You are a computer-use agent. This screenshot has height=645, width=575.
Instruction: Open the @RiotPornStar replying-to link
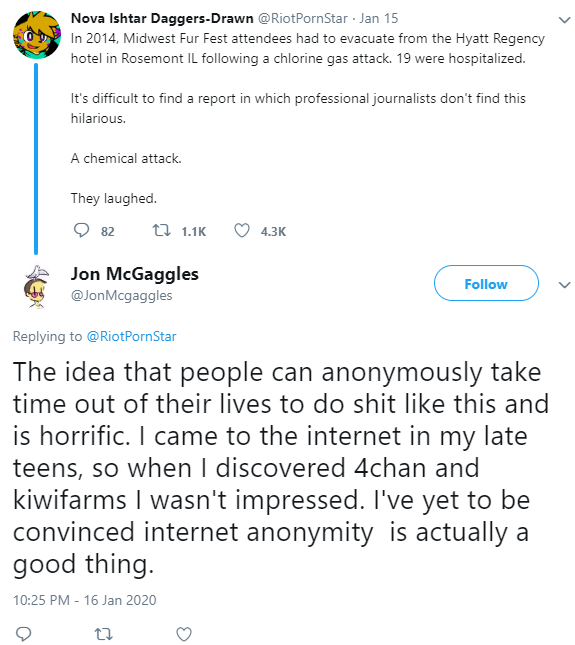coord(131,336)
